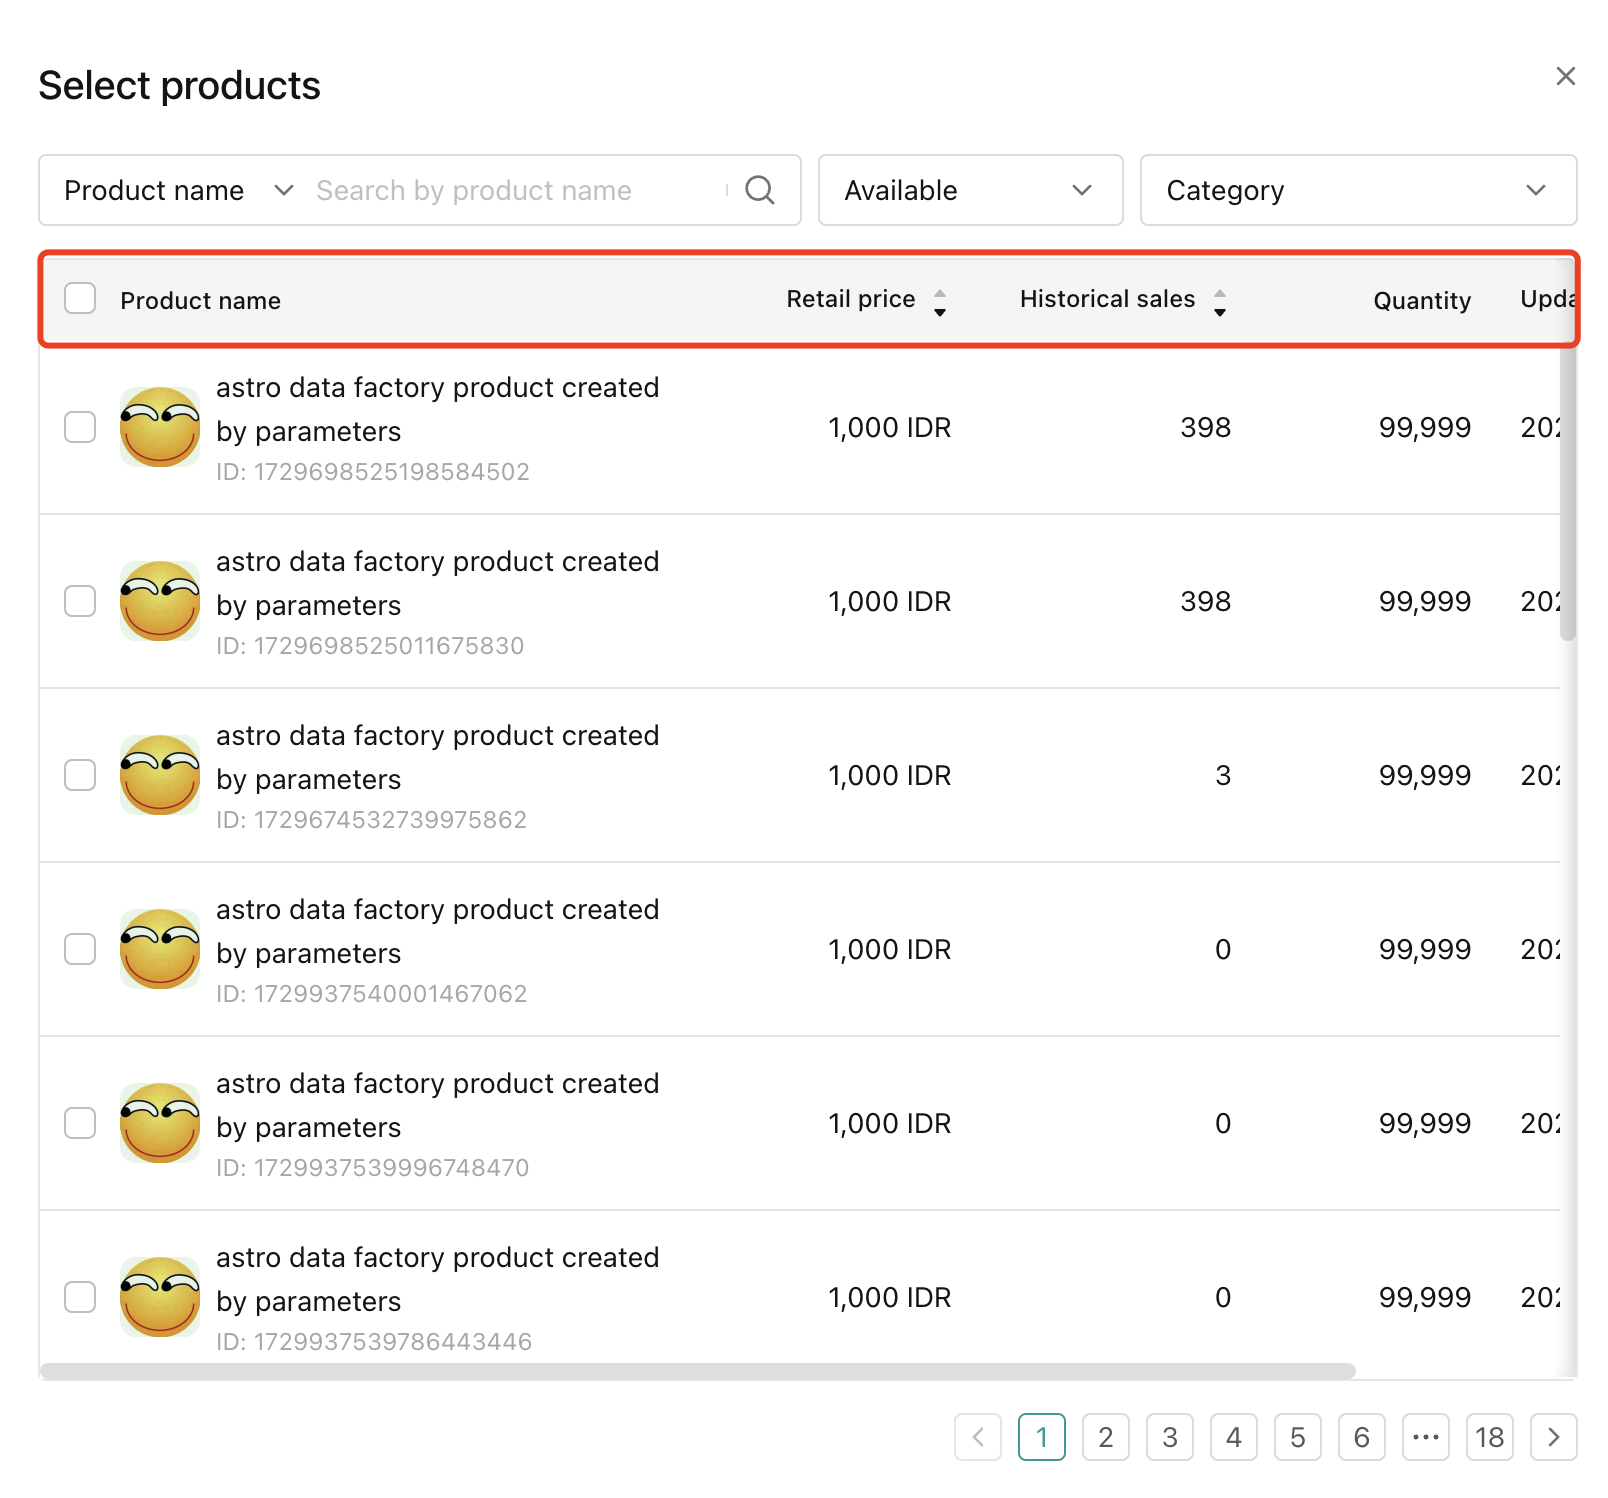Click the search magnifier icon

click(x=759, y=190)
